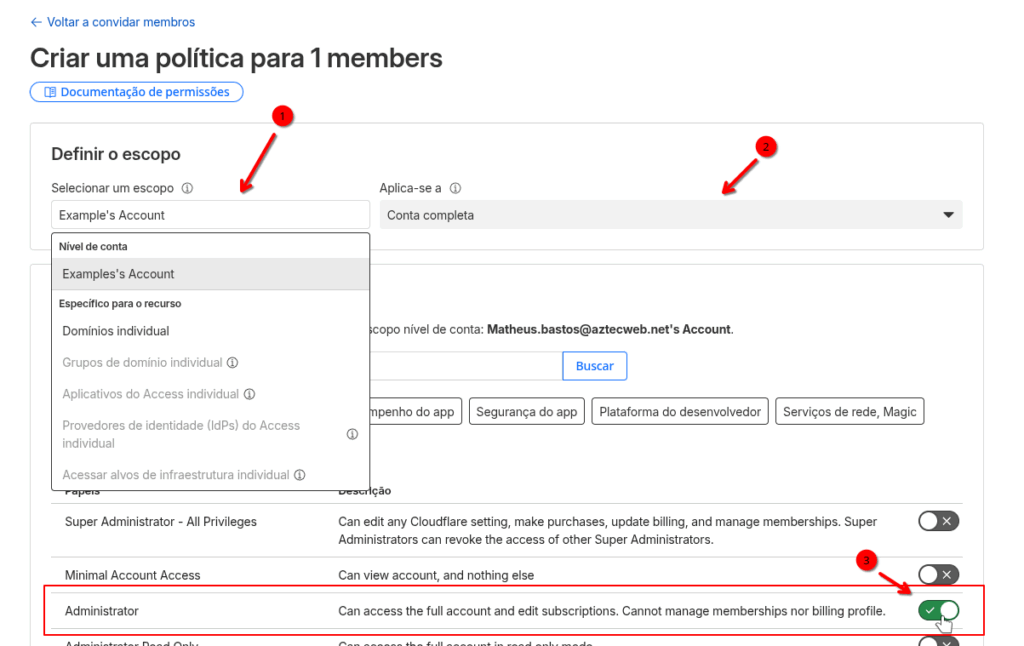Viewport: 1024px width, 646px height.
Task: Click info icon for Aplicativos do Access individual
Action: click(x=249, y=394)
